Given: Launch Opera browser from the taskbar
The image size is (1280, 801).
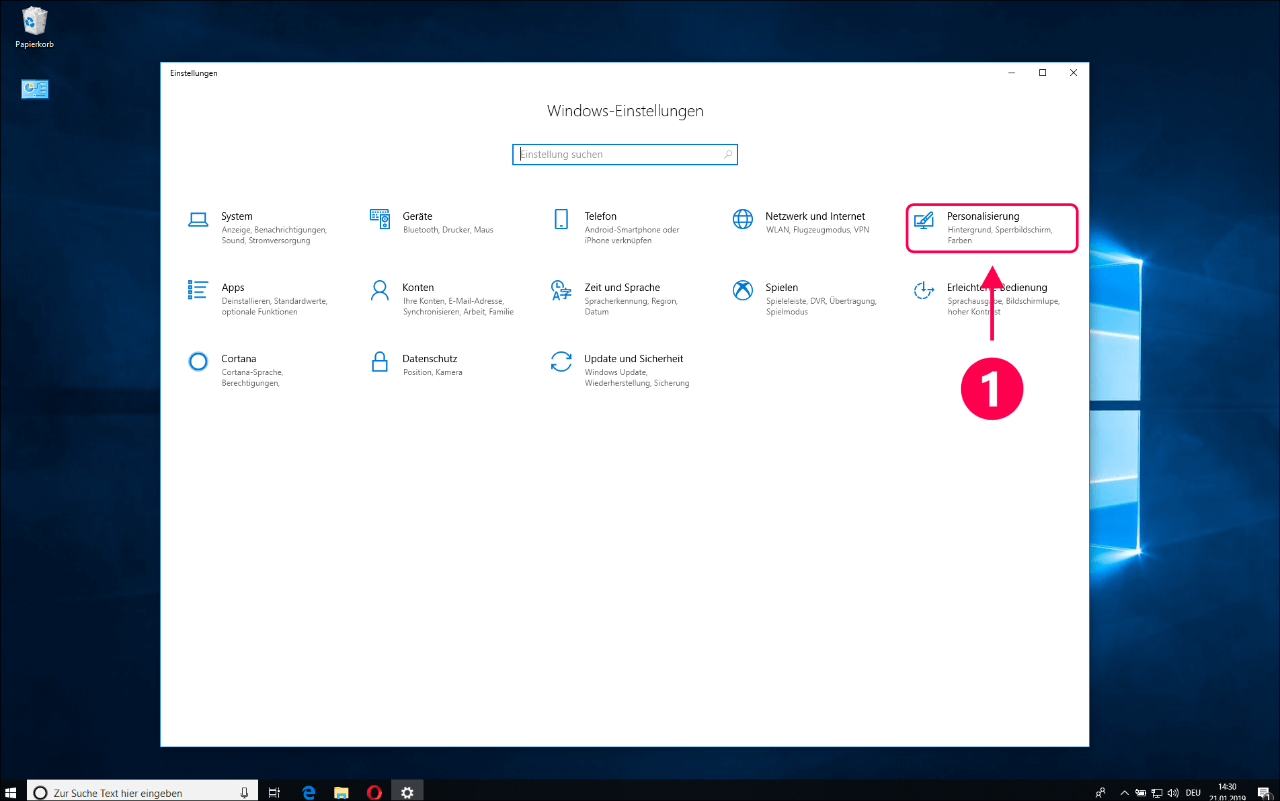Looking at the screenshot, I should 373,792.
